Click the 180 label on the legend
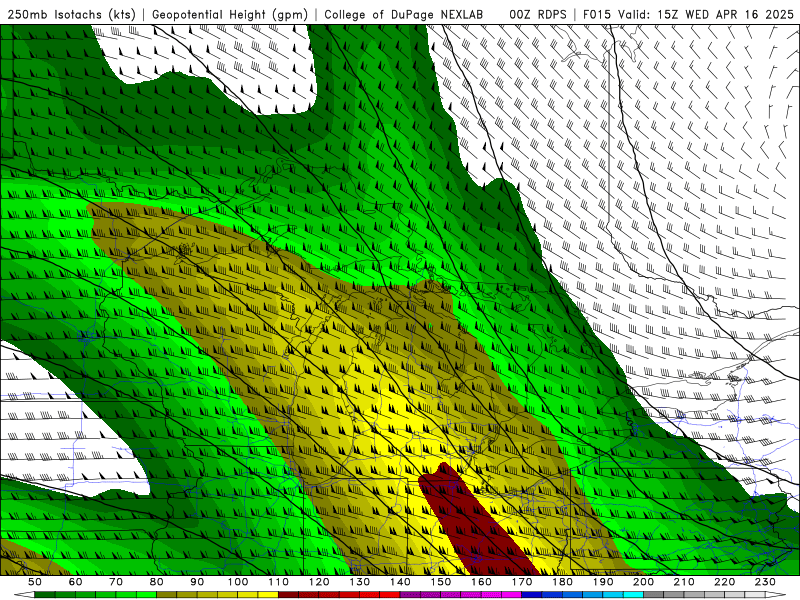Image resolution: width=800 pixels, height=600 pixels. click(562, 582)
